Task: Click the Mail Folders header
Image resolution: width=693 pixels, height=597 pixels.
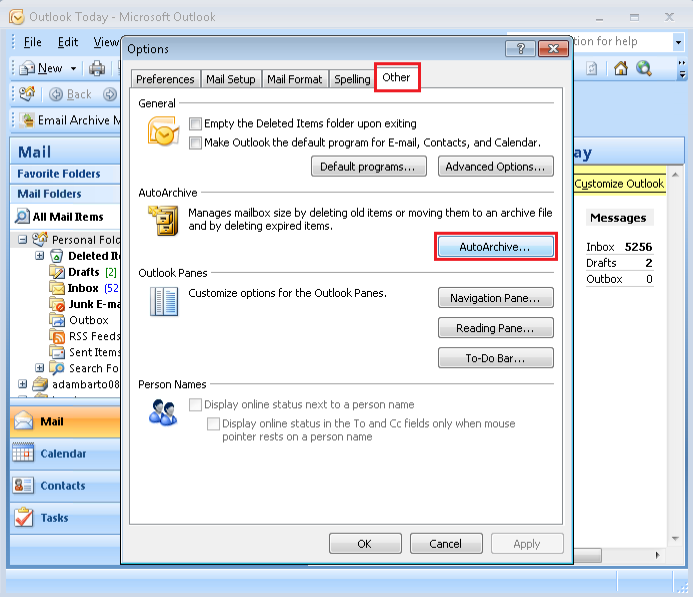Action: pyautogui.click(x=65, y=194)
